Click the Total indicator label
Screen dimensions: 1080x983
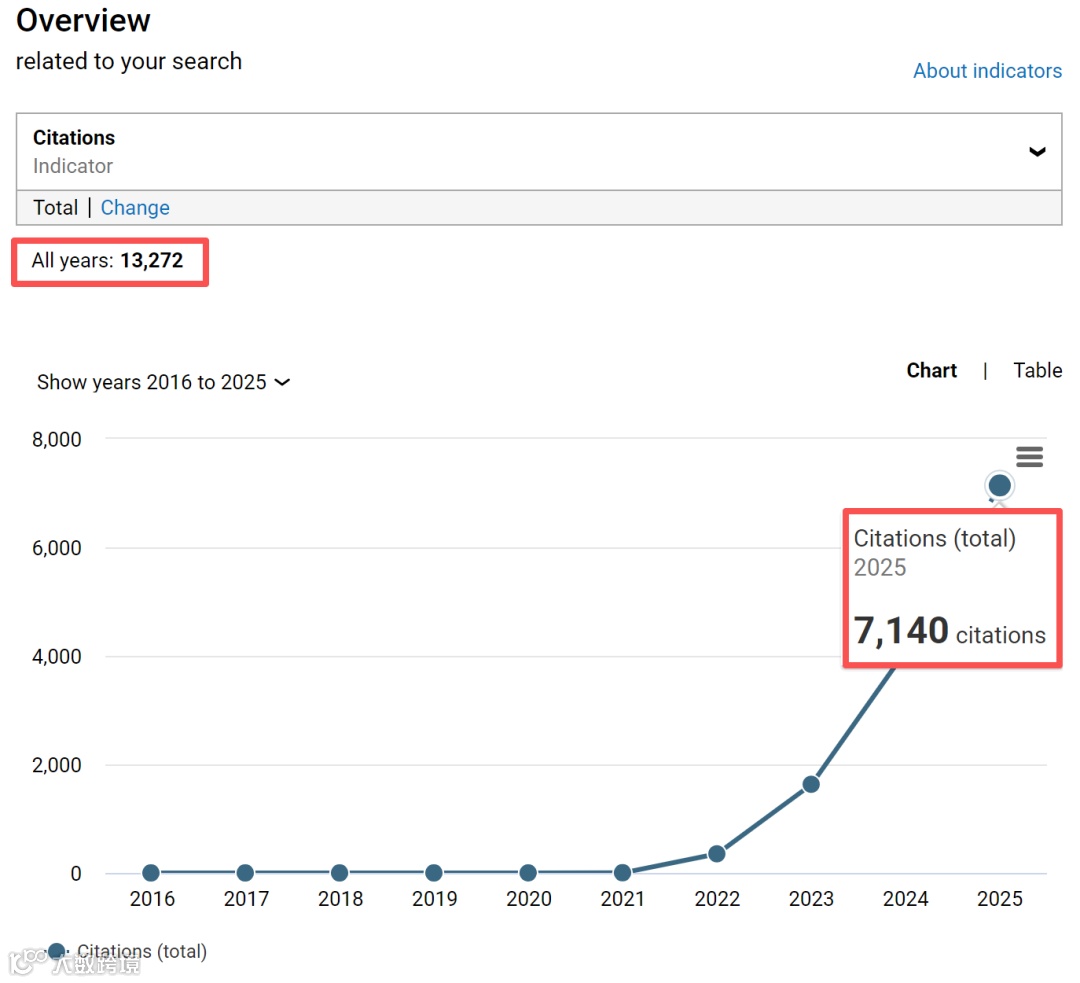click(56, 207)
